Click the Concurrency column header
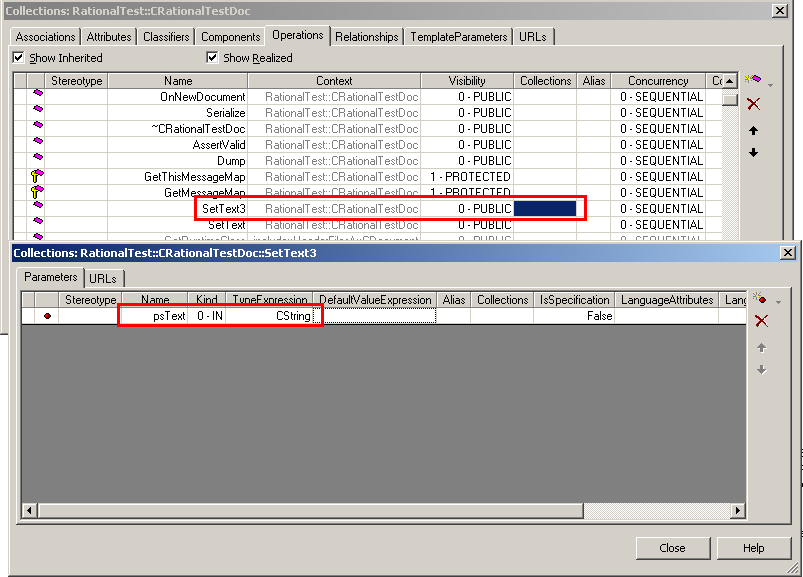Image resolution: width=803 pixels, height=577 pixels. (x=658, y=81)
